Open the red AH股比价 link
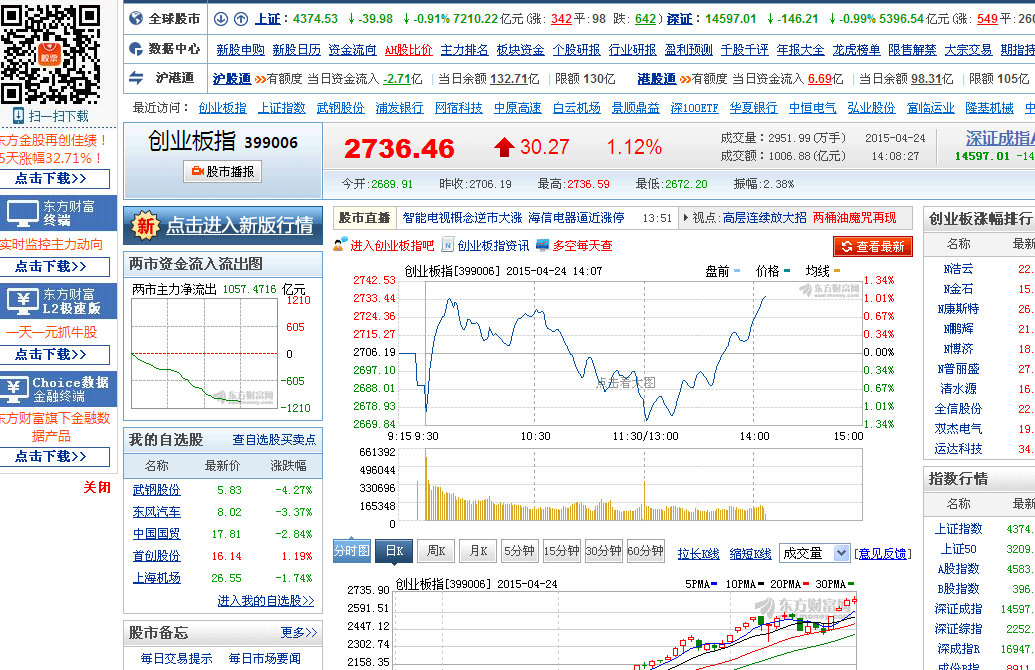 (409, 50)
